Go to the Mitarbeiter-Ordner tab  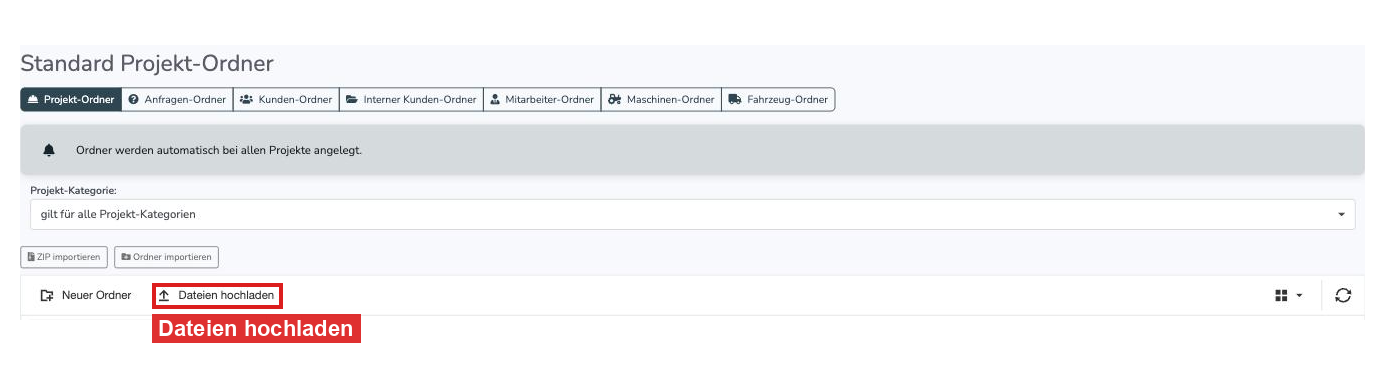542,99
